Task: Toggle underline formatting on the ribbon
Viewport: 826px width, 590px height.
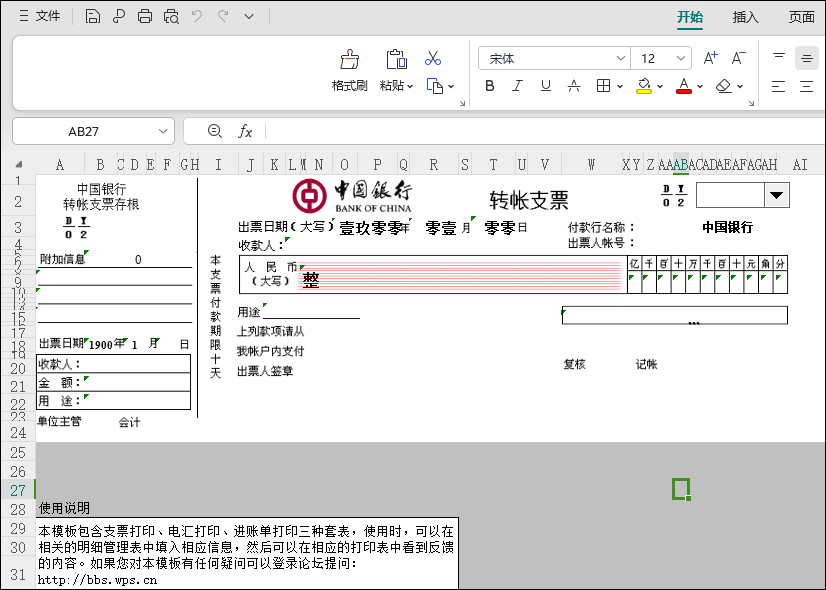Action: [x=545, y=87]
